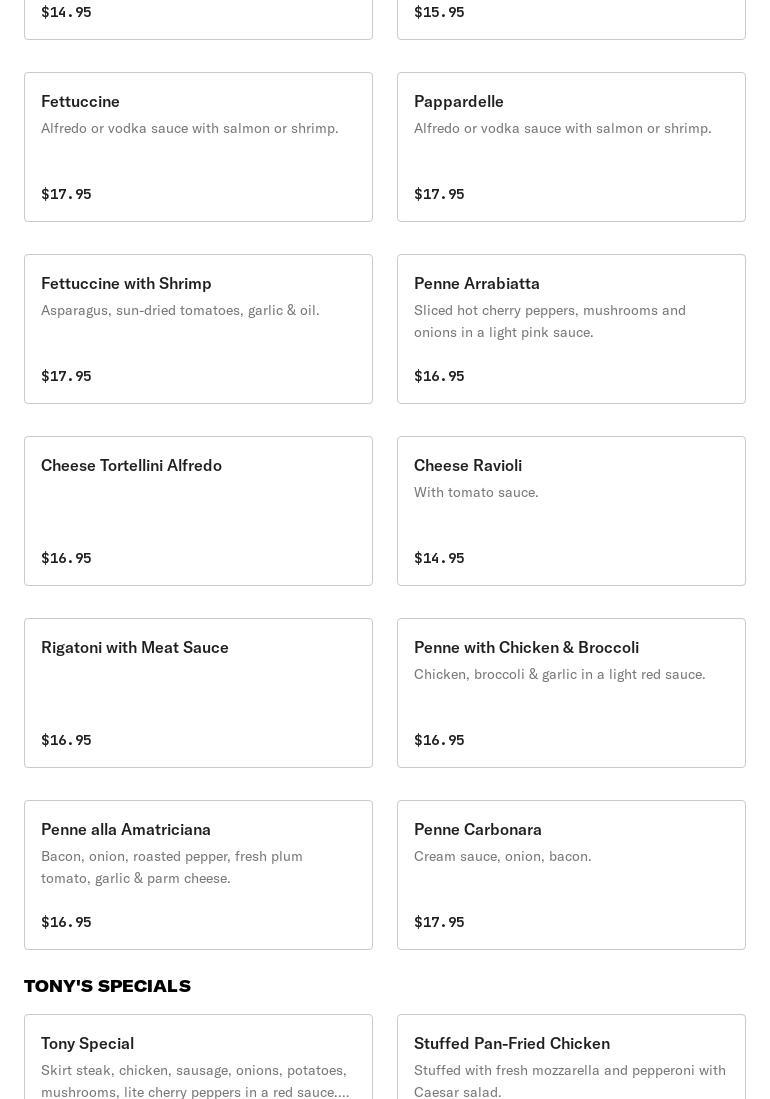Open the Fettuccine menu item
770x1099 pixels.
(x=198, y=147)
